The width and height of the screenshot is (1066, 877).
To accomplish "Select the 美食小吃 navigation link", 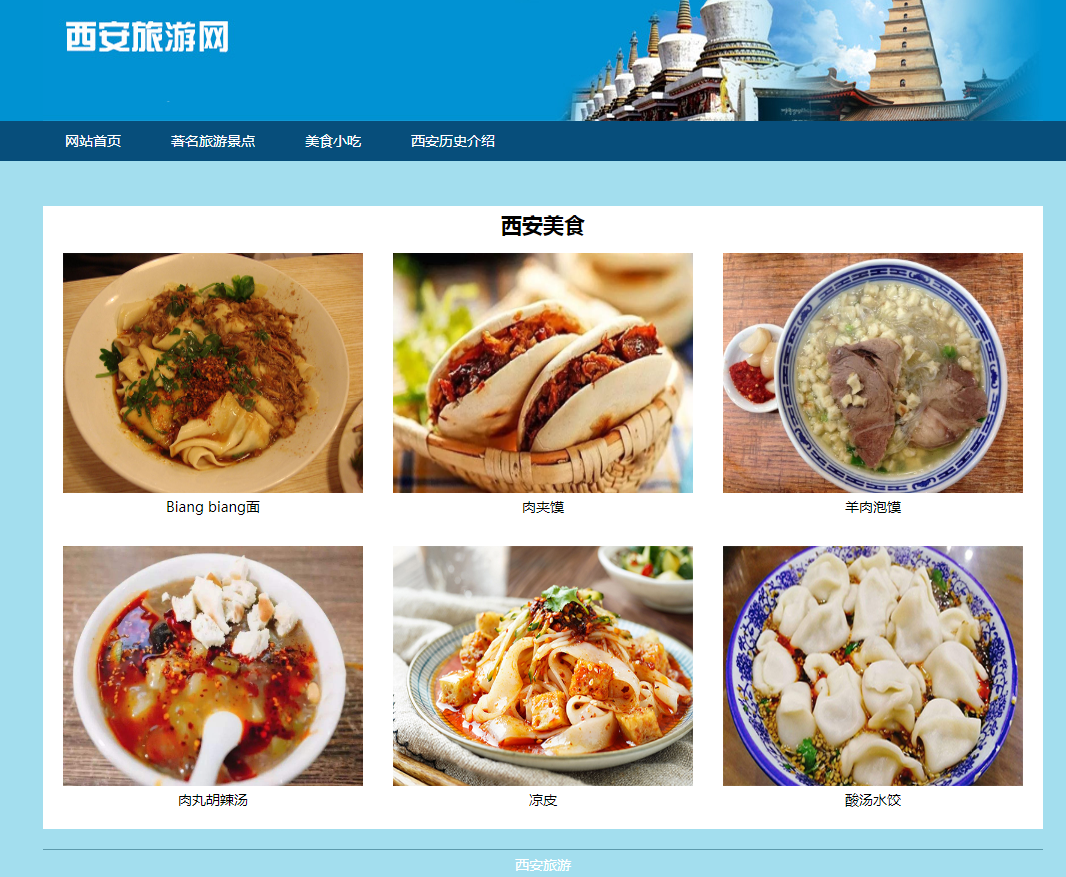I will point(333,141).
